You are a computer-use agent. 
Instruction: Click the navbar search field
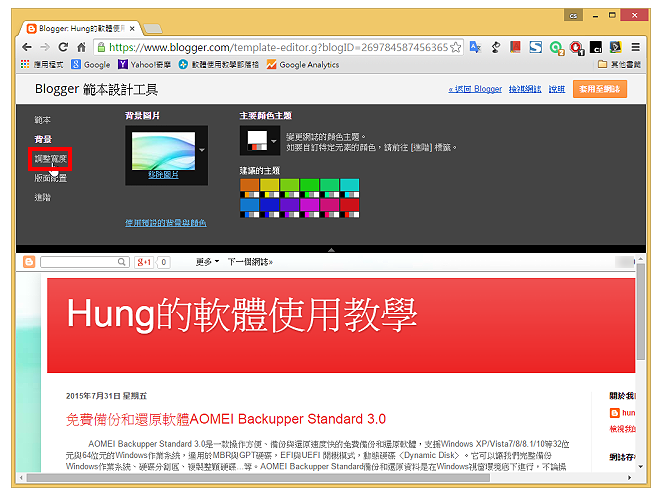pos(84,262)
